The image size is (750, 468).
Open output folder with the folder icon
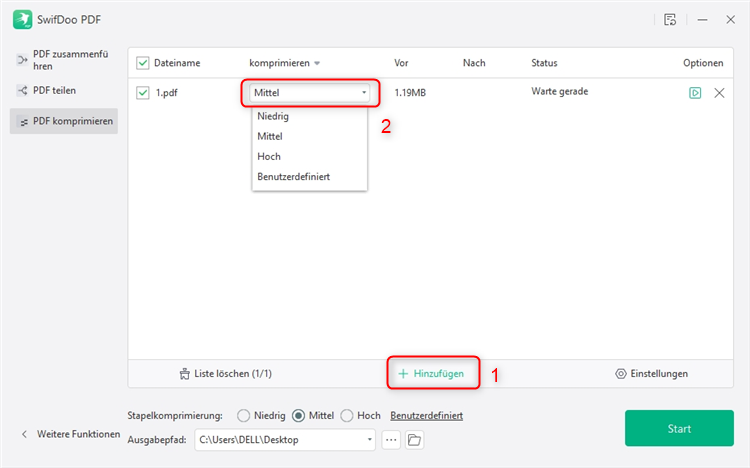click(x=415, y=440)
